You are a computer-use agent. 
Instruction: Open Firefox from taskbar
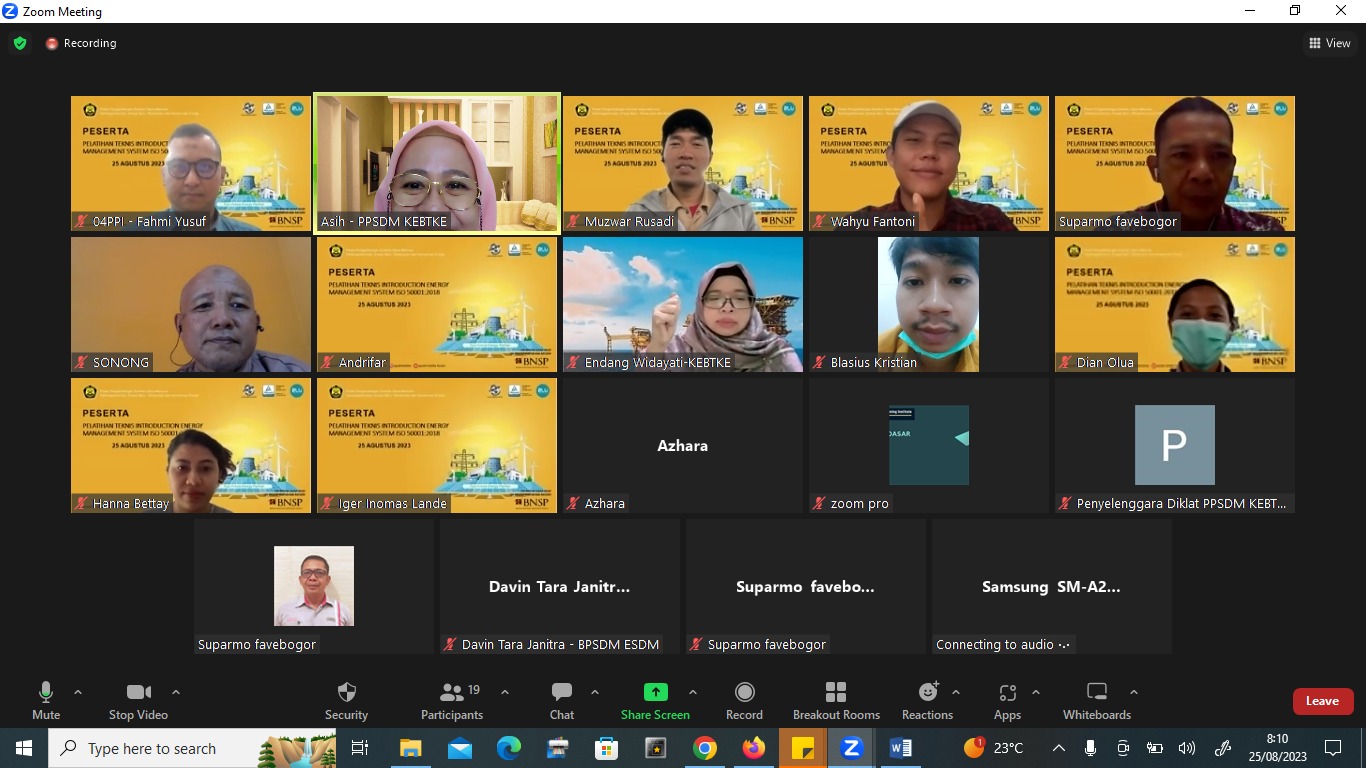pos(754,748)
